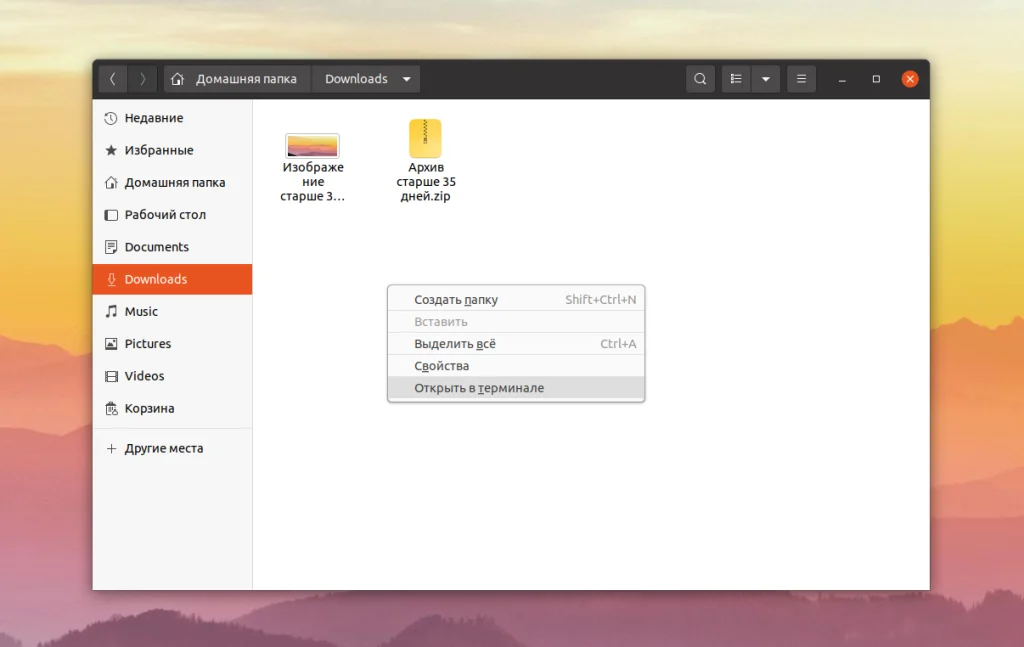Click the Music note icon in sidebar
The image size is (1024, 647).
pos(112,311)
